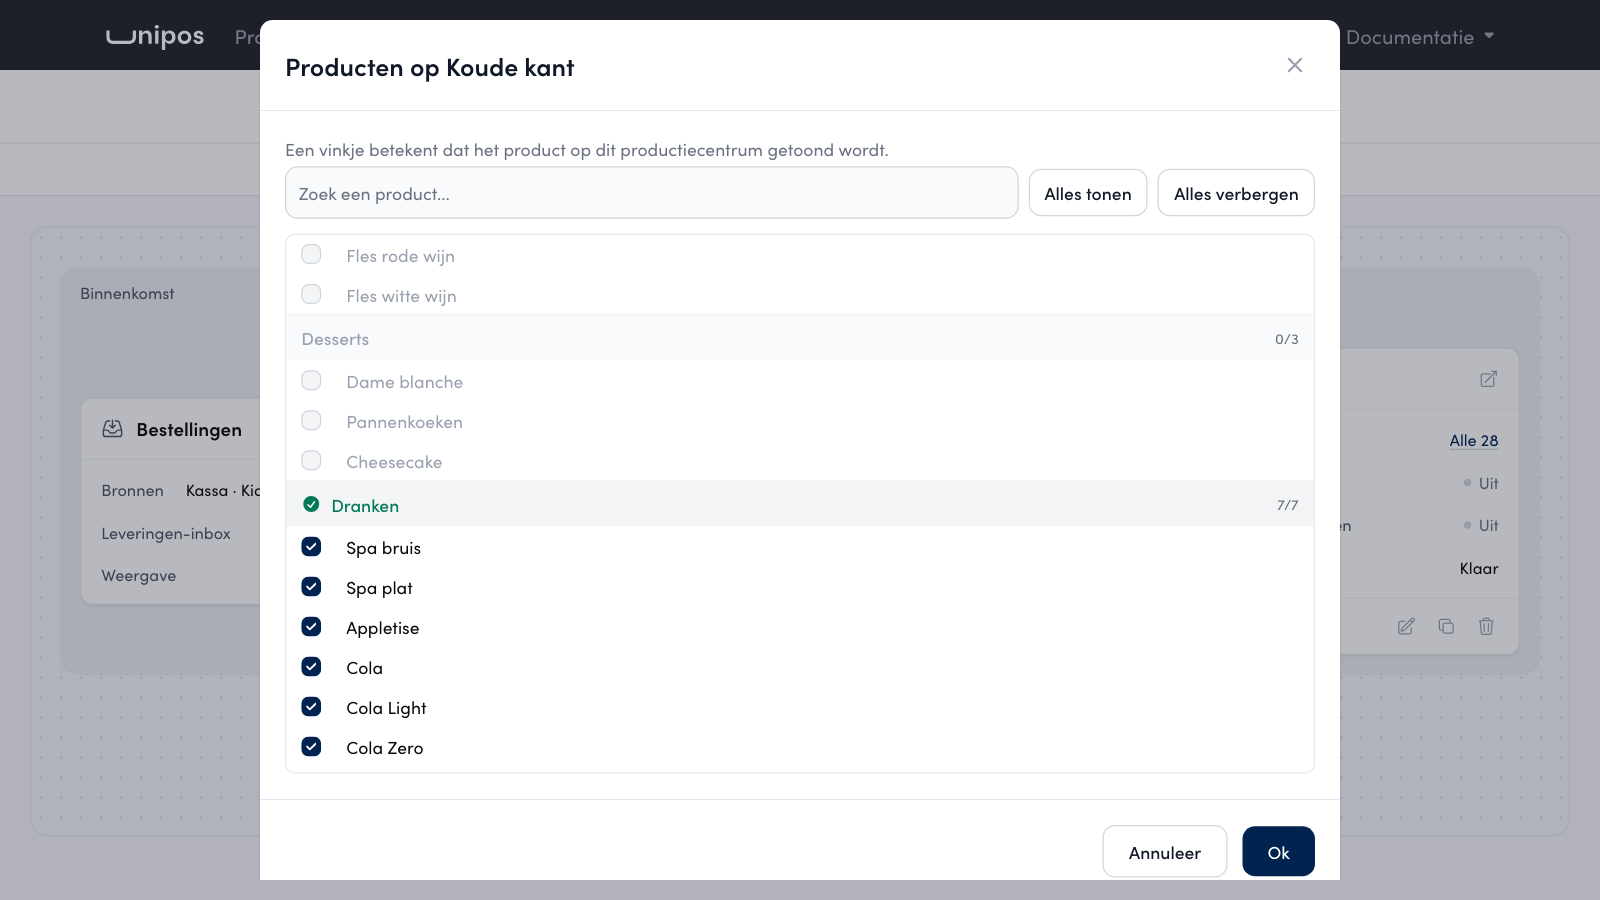Check the Fles rode wijn checkbox
The image size is (1600, 900).
(x=311, y=254)
